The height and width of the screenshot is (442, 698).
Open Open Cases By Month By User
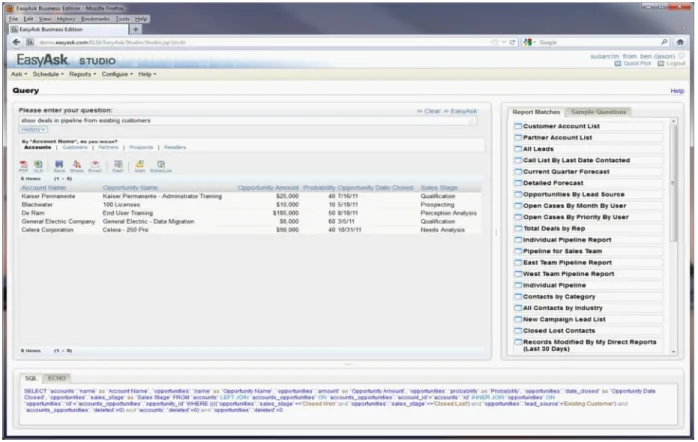[x=574, y=206]
